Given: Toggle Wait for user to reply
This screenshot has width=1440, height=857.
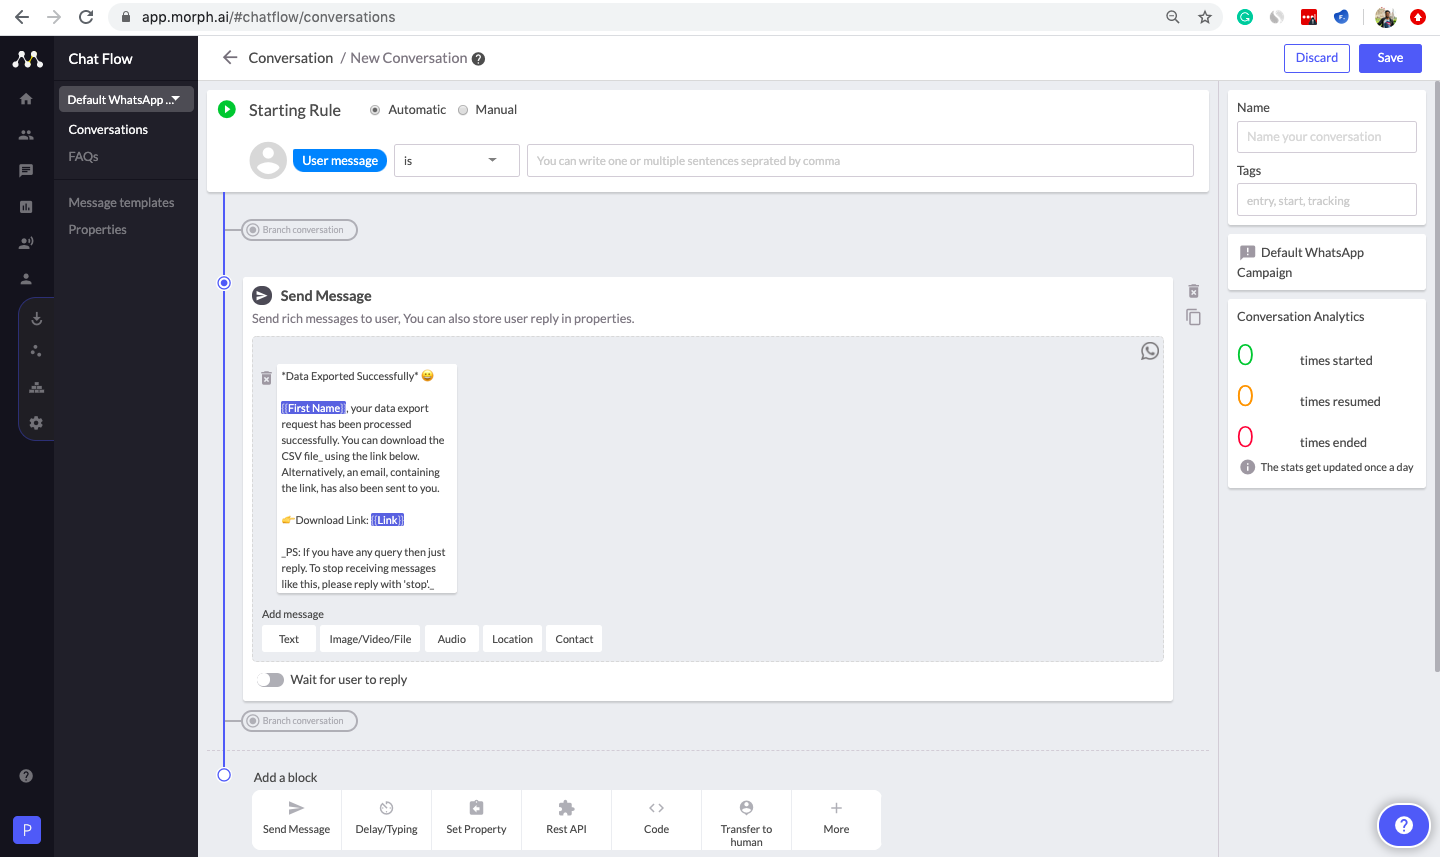Looking at the screenshot, I should 270,680.
